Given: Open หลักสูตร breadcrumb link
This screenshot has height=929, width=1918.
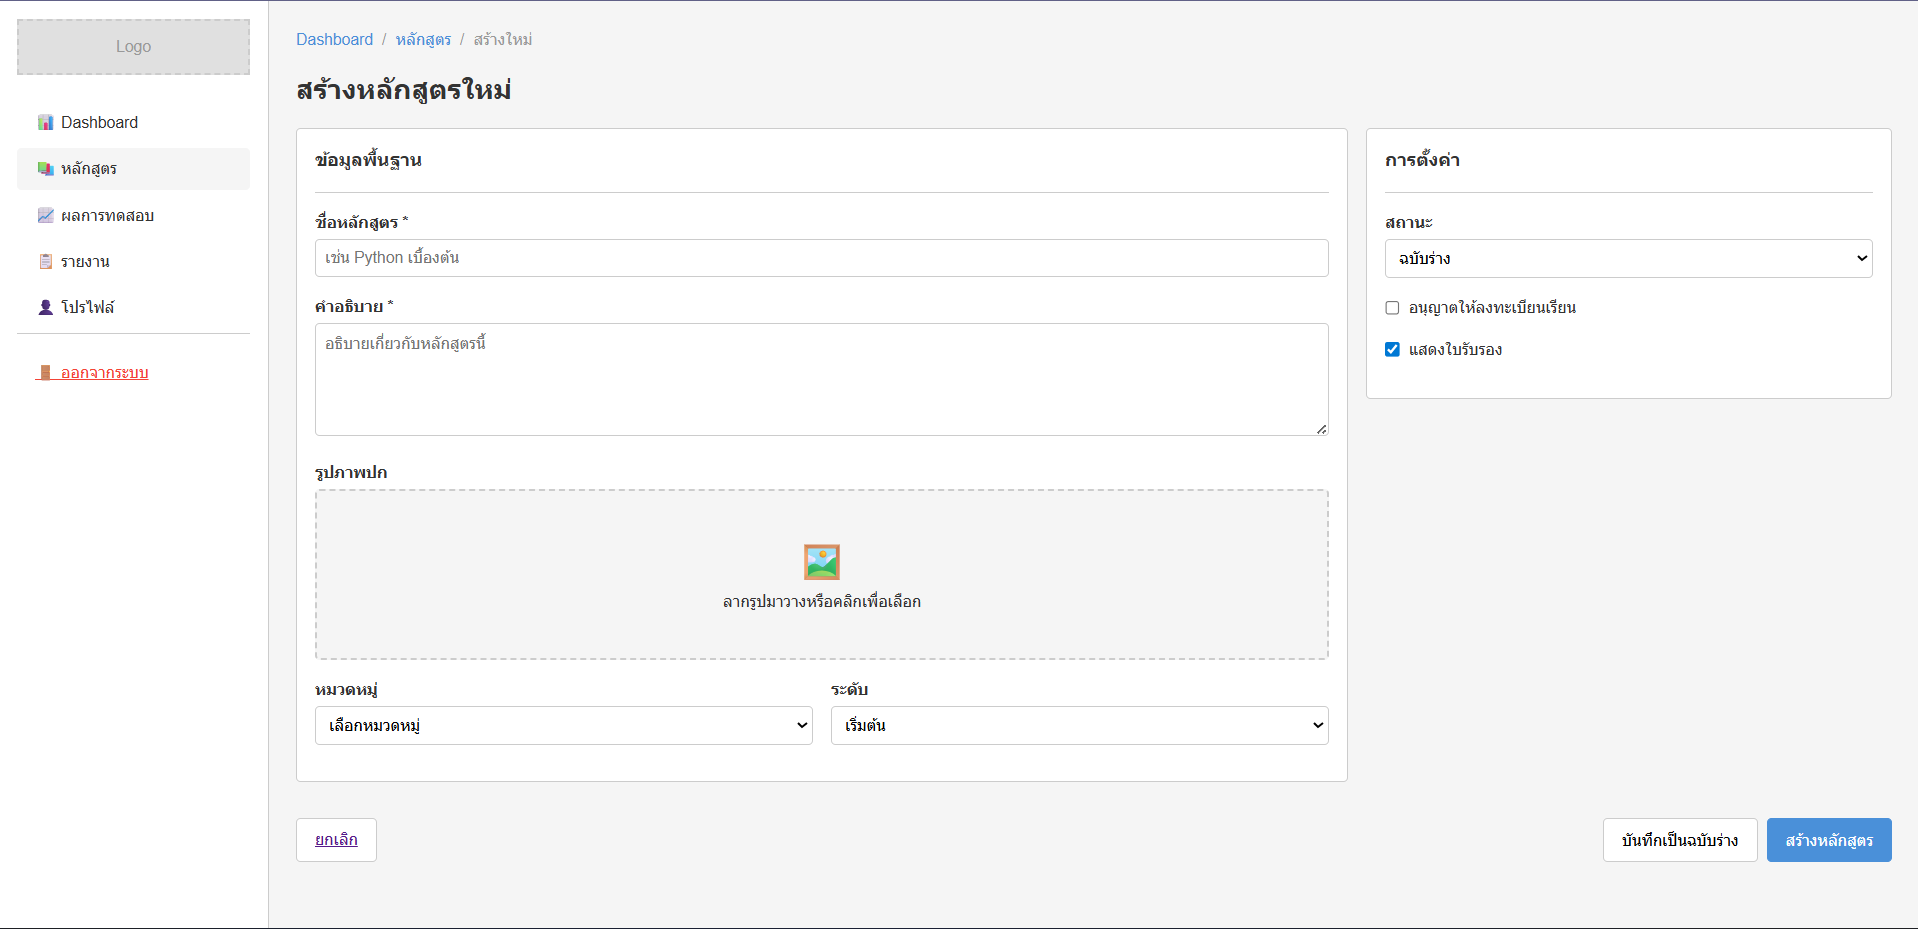Looking at the screenshot, I should pyautogui.click(x=423, y=40).
